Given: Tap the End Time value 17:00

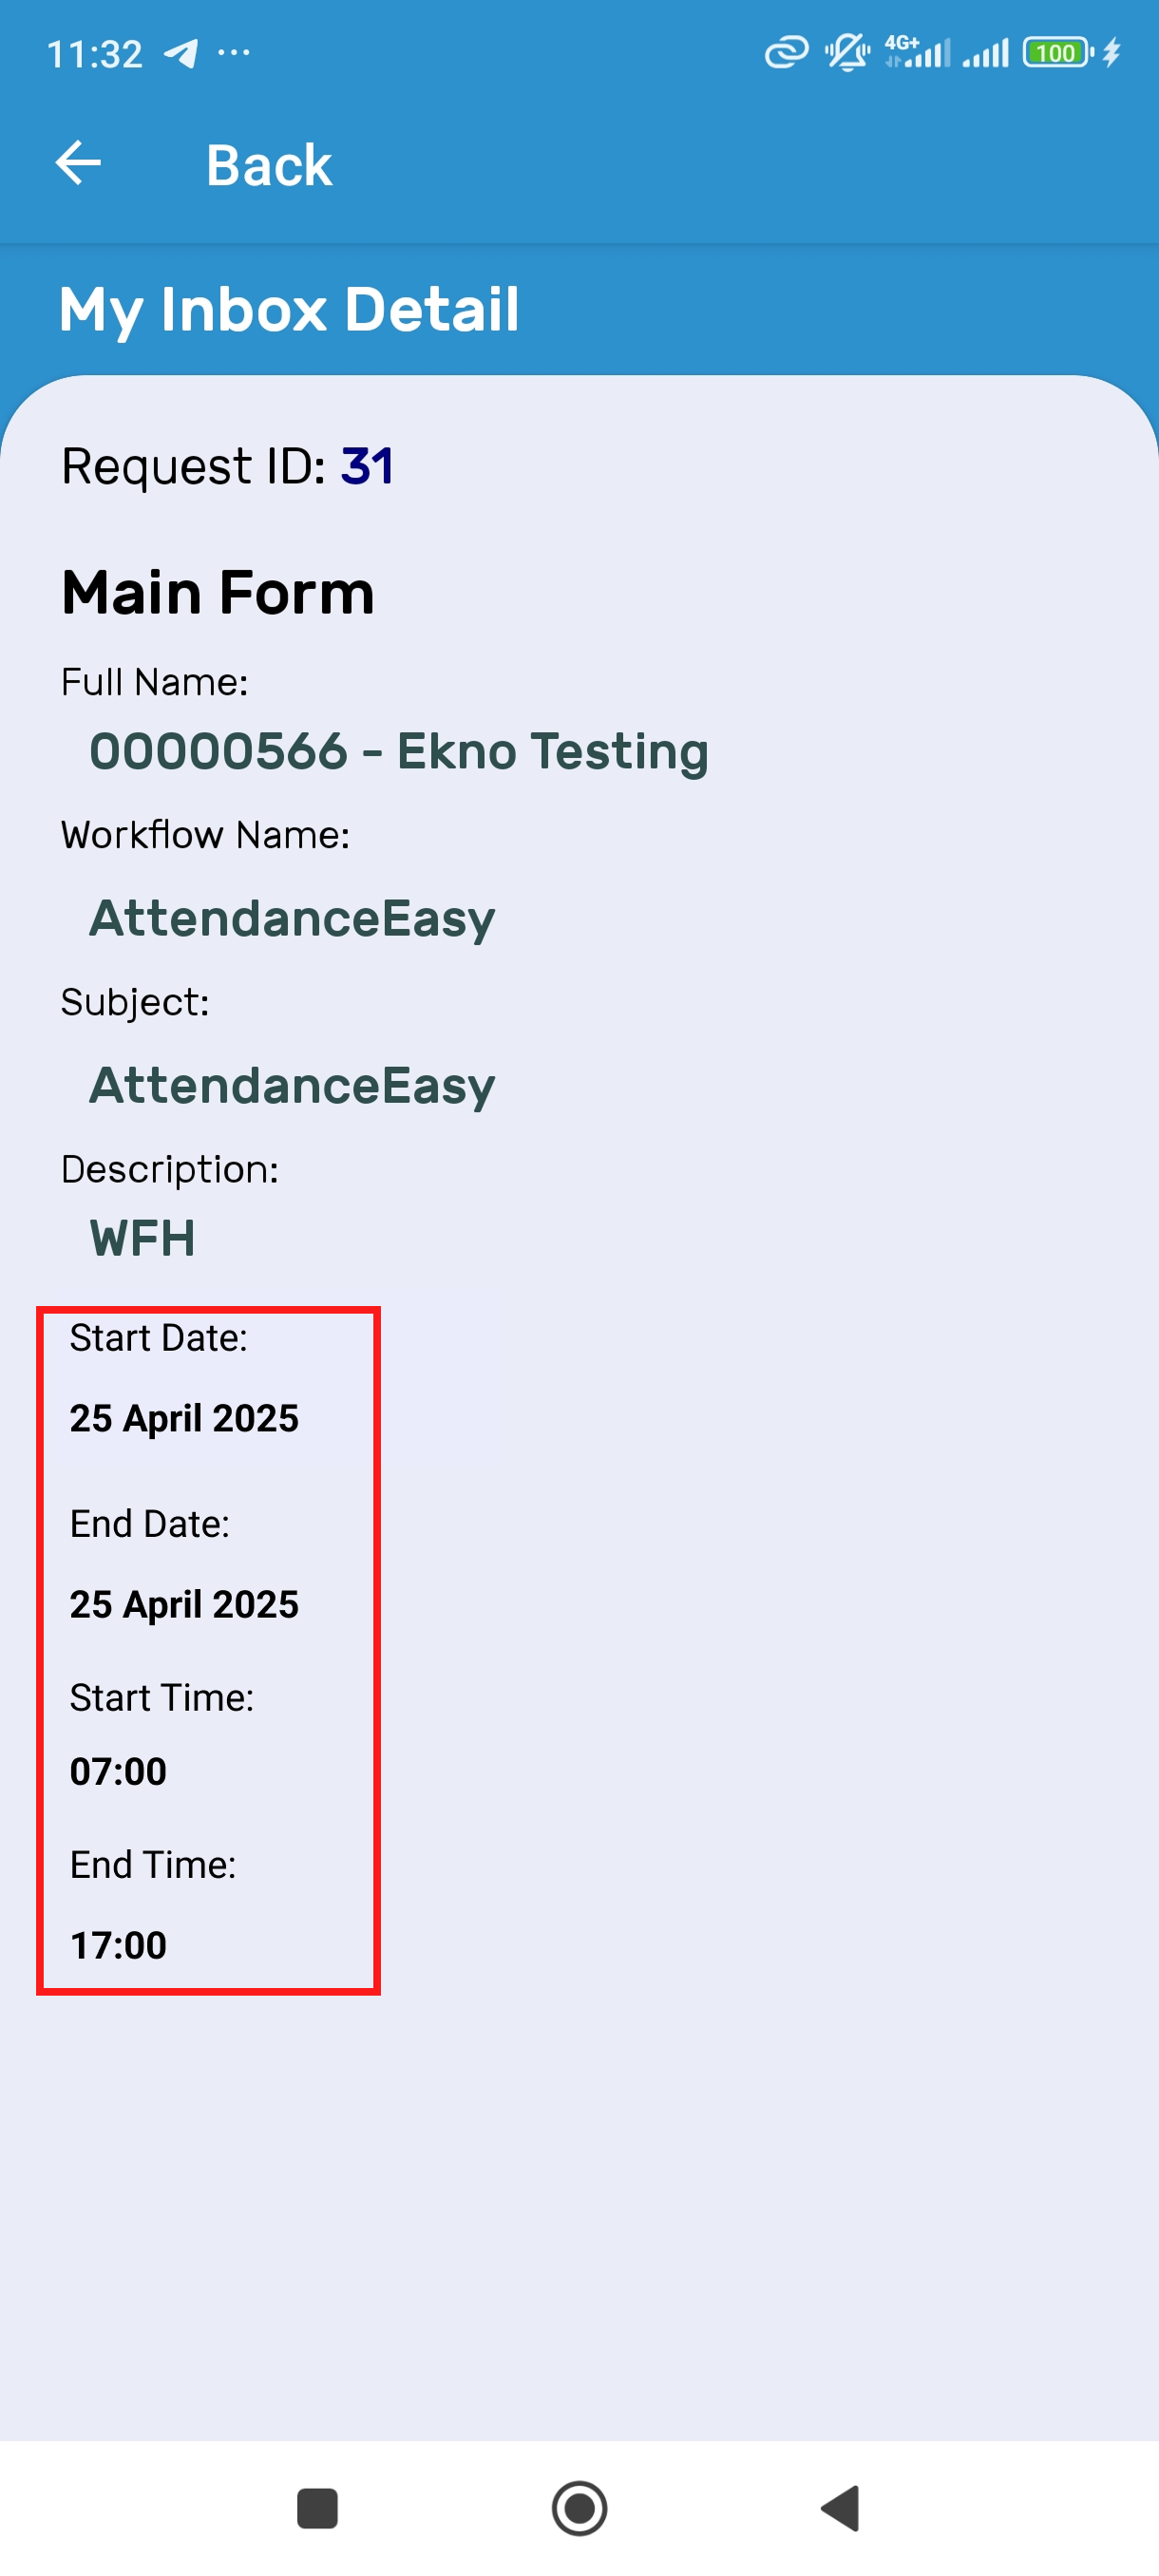Looking at the screenshot, I should (x=118, y=1945).
